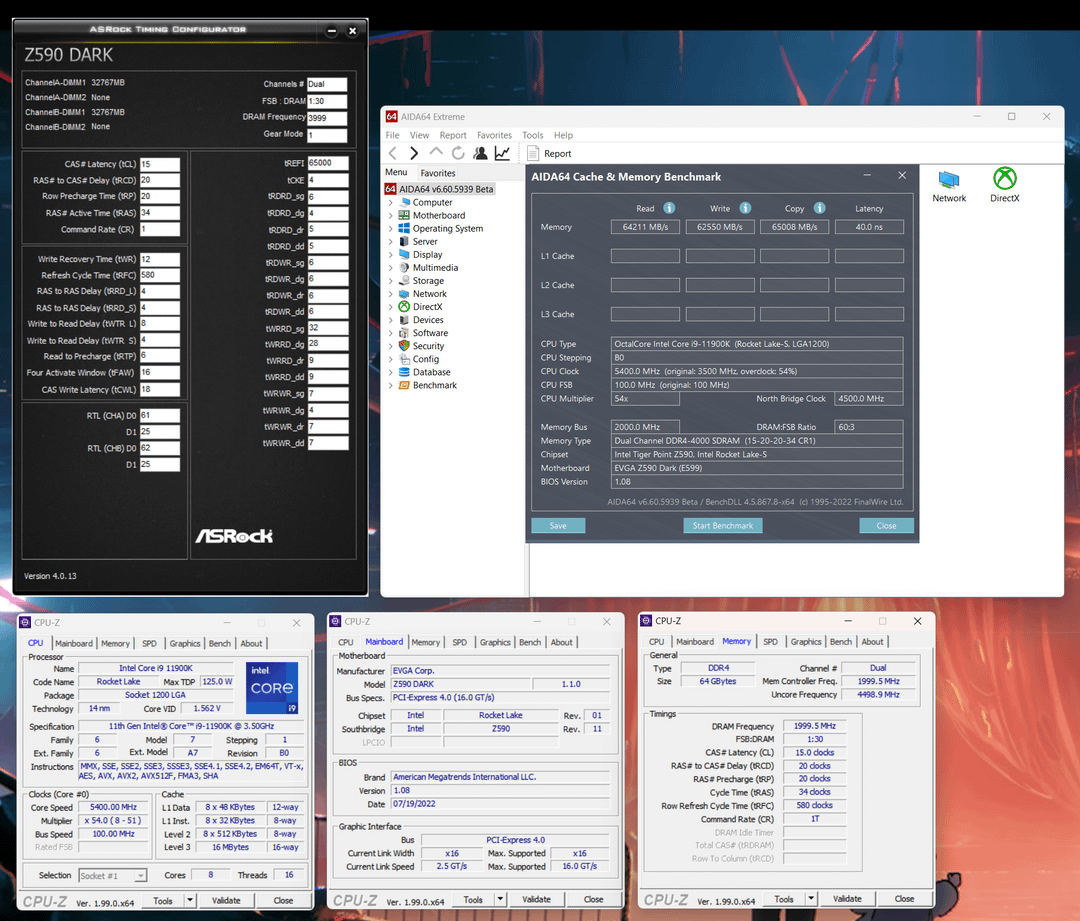Open the Socket #1 selection dropdown in CPU-Z
The image size is (1080, 921).
pos(140,876)
